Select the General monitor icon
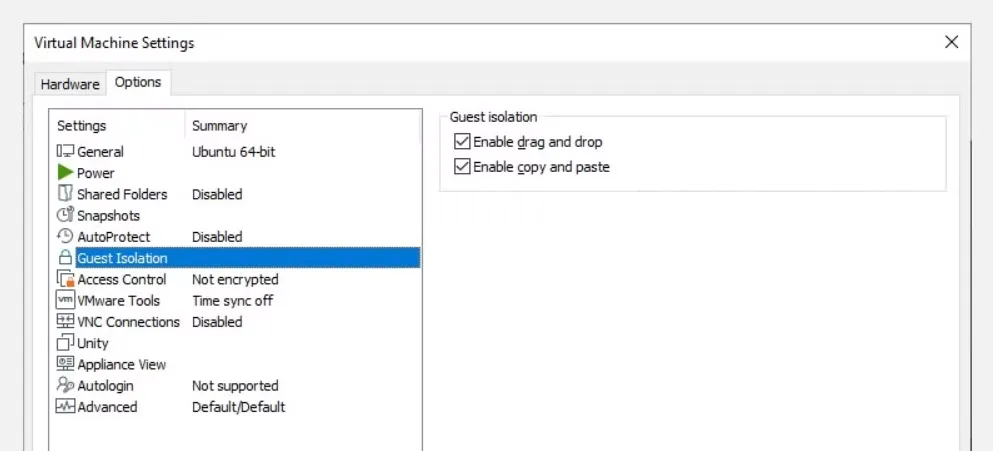The image size is (993, 451). click(65, 151)
